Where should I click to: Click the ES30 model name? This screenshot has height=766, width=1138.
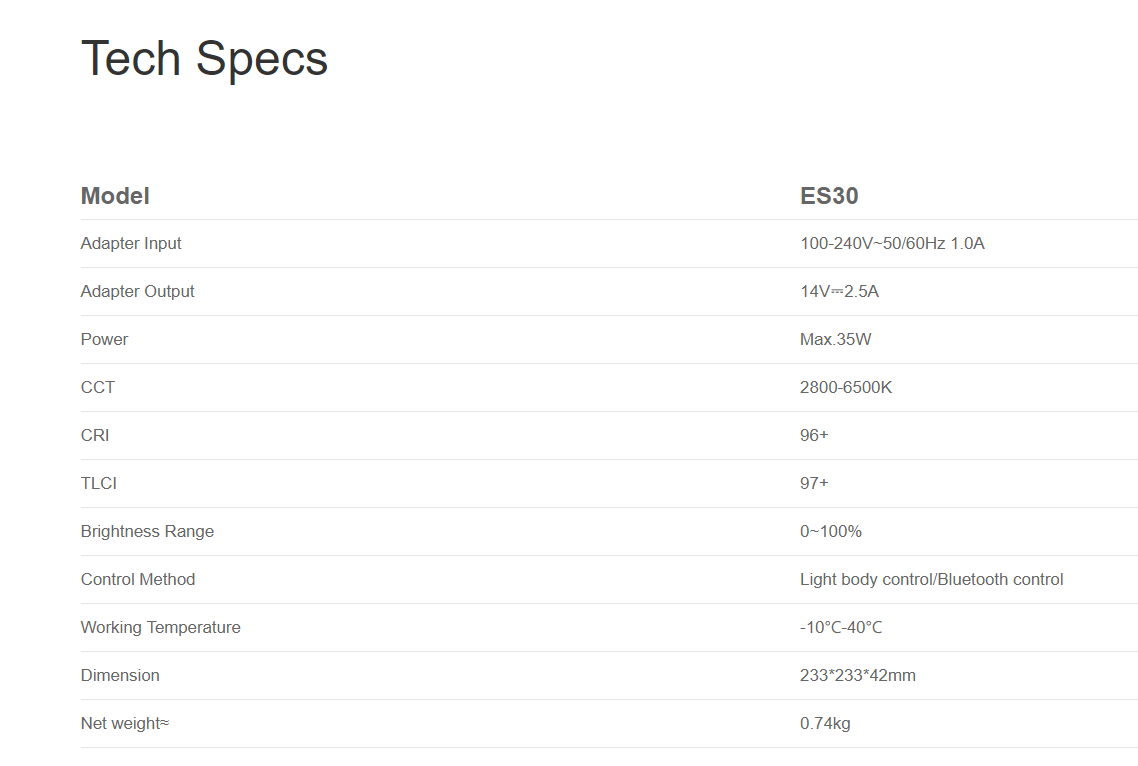[x=829, y=196]
